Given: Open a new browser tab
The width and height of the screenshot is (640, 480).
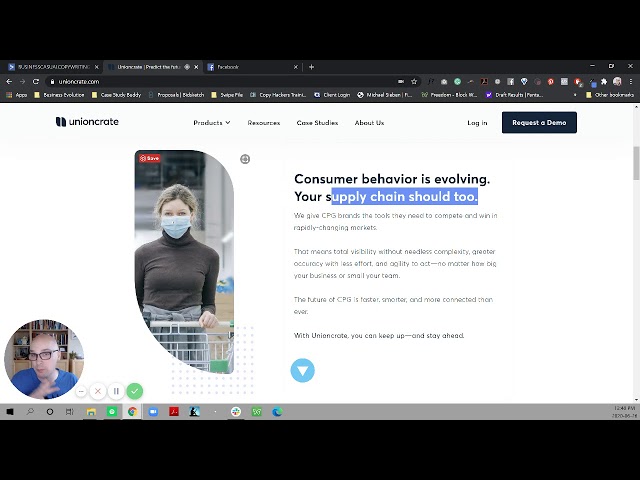Looking at the screenshot, I should [x=311, y=67].
